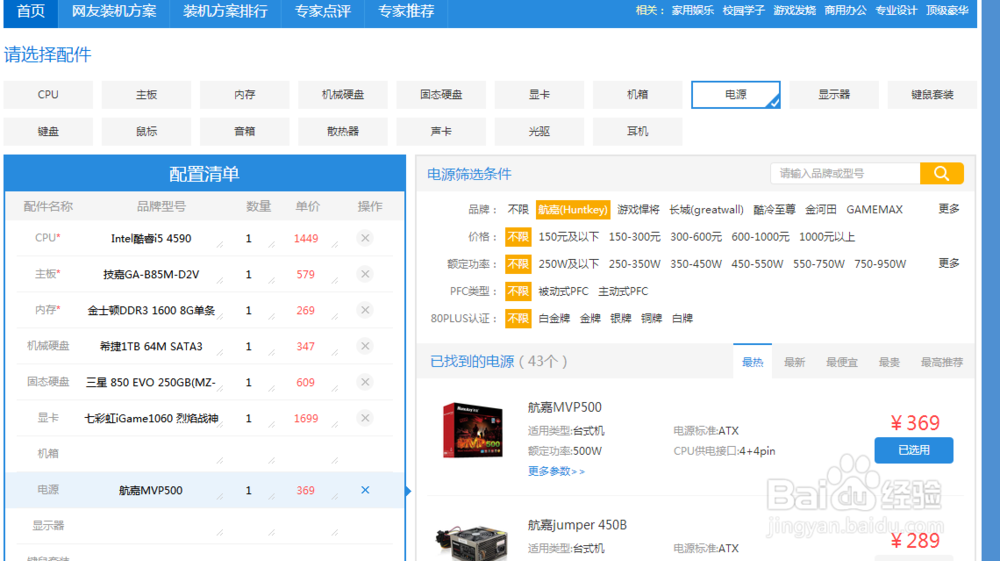
Task: Expand 更多参数 for 航嘉MVP500
Action: tap(556, 471)
